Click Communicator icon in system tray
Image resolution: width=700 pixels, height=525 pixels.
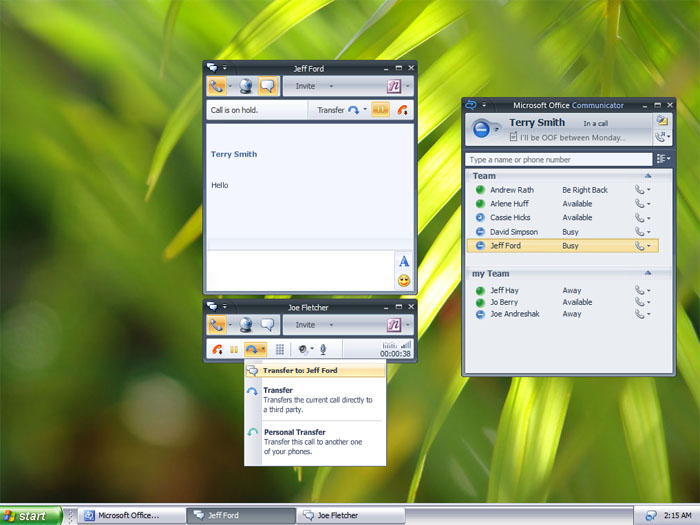tap(651, 516)
